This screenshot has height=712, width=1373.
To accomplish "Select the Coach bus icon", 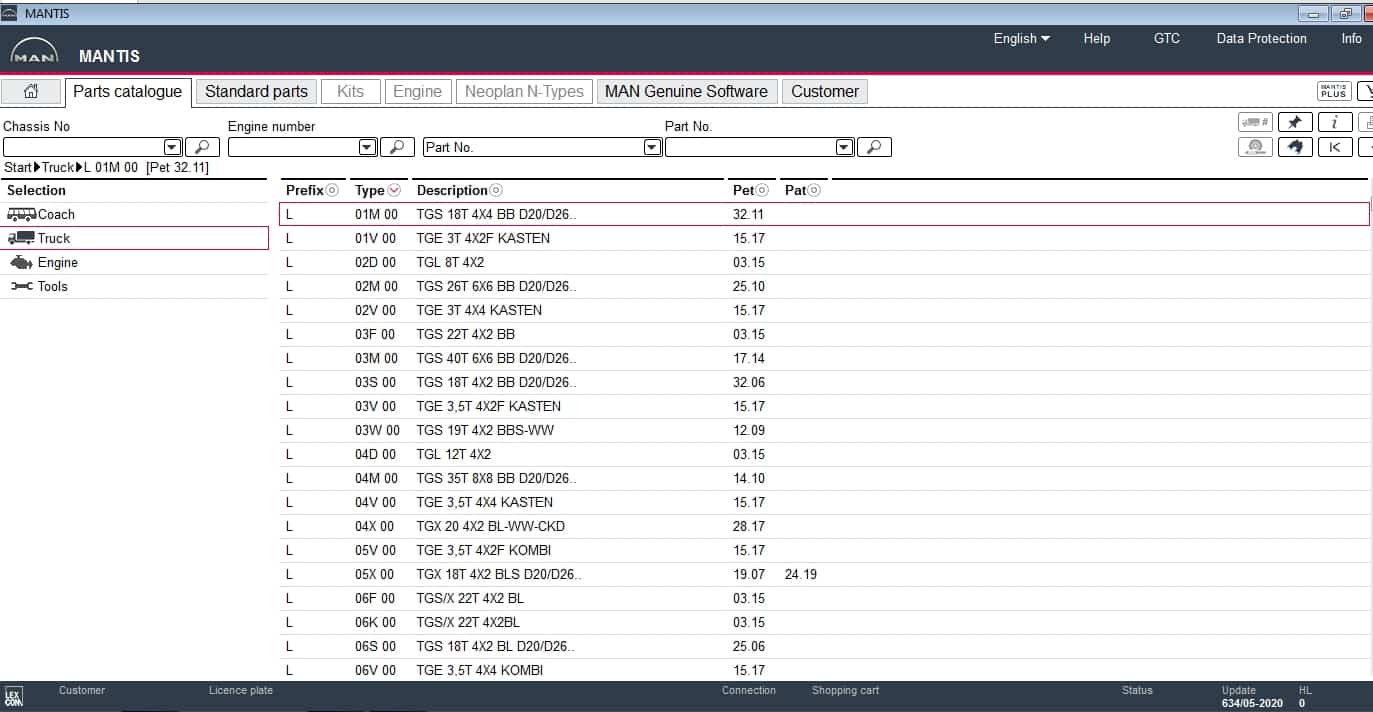I will (21, 214).
